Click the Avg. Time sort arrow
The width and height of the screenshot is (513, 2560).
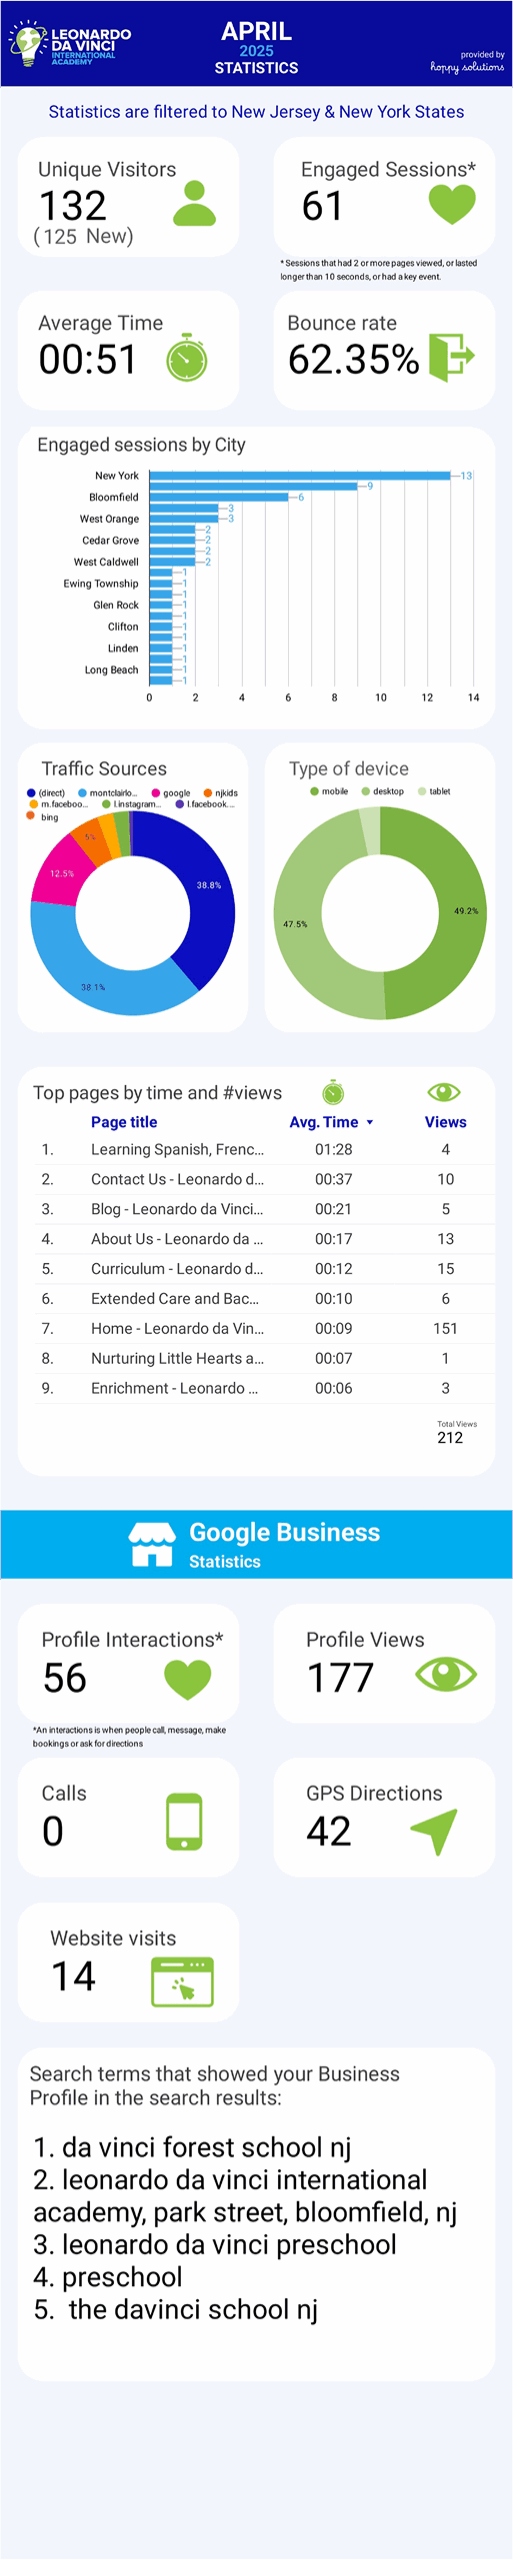[x=370, y=1123]
